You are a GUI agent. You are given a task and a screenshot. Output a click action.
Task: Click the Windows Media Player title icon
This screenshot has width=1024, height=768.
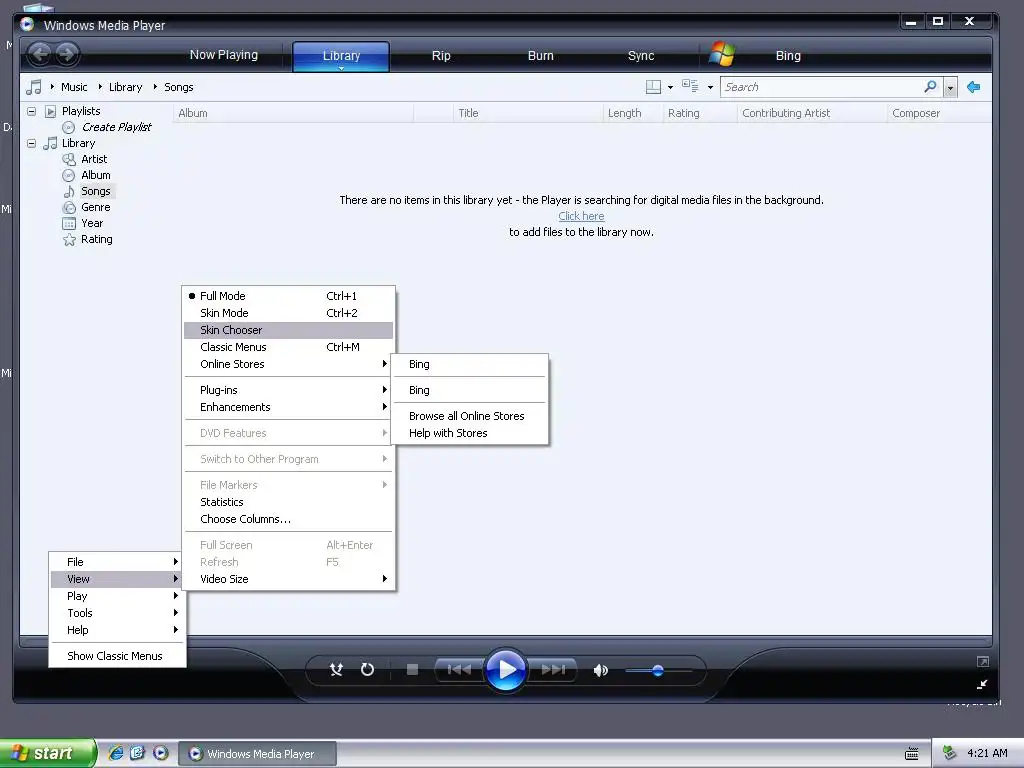click(x=27, y=25)
